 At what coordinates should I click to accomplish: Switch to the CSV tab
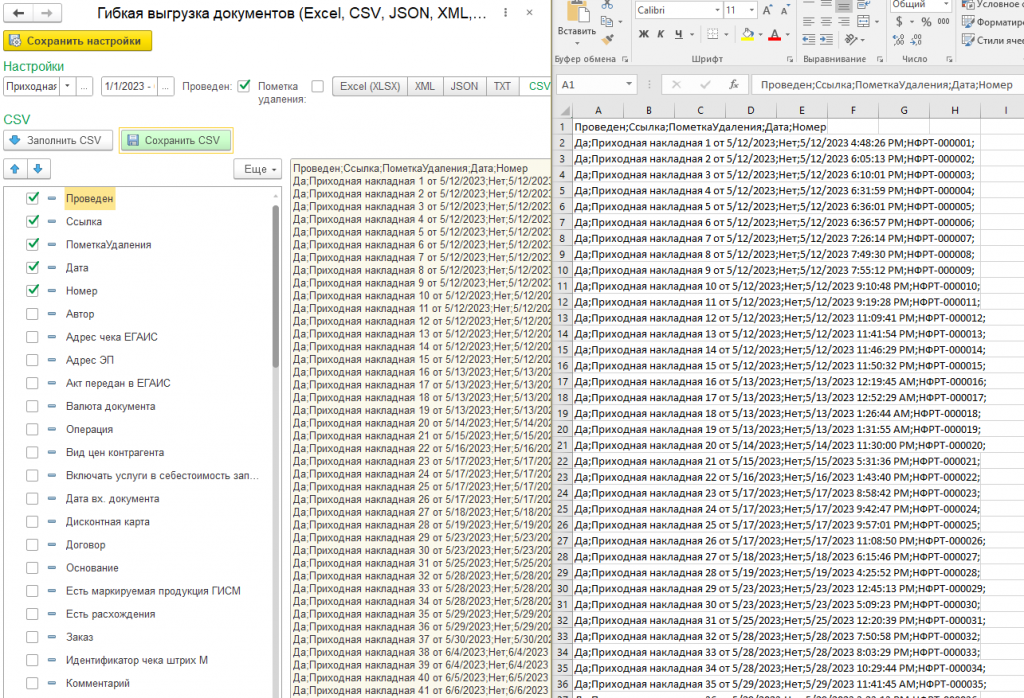pyautogui.click(x=538, y=86)
